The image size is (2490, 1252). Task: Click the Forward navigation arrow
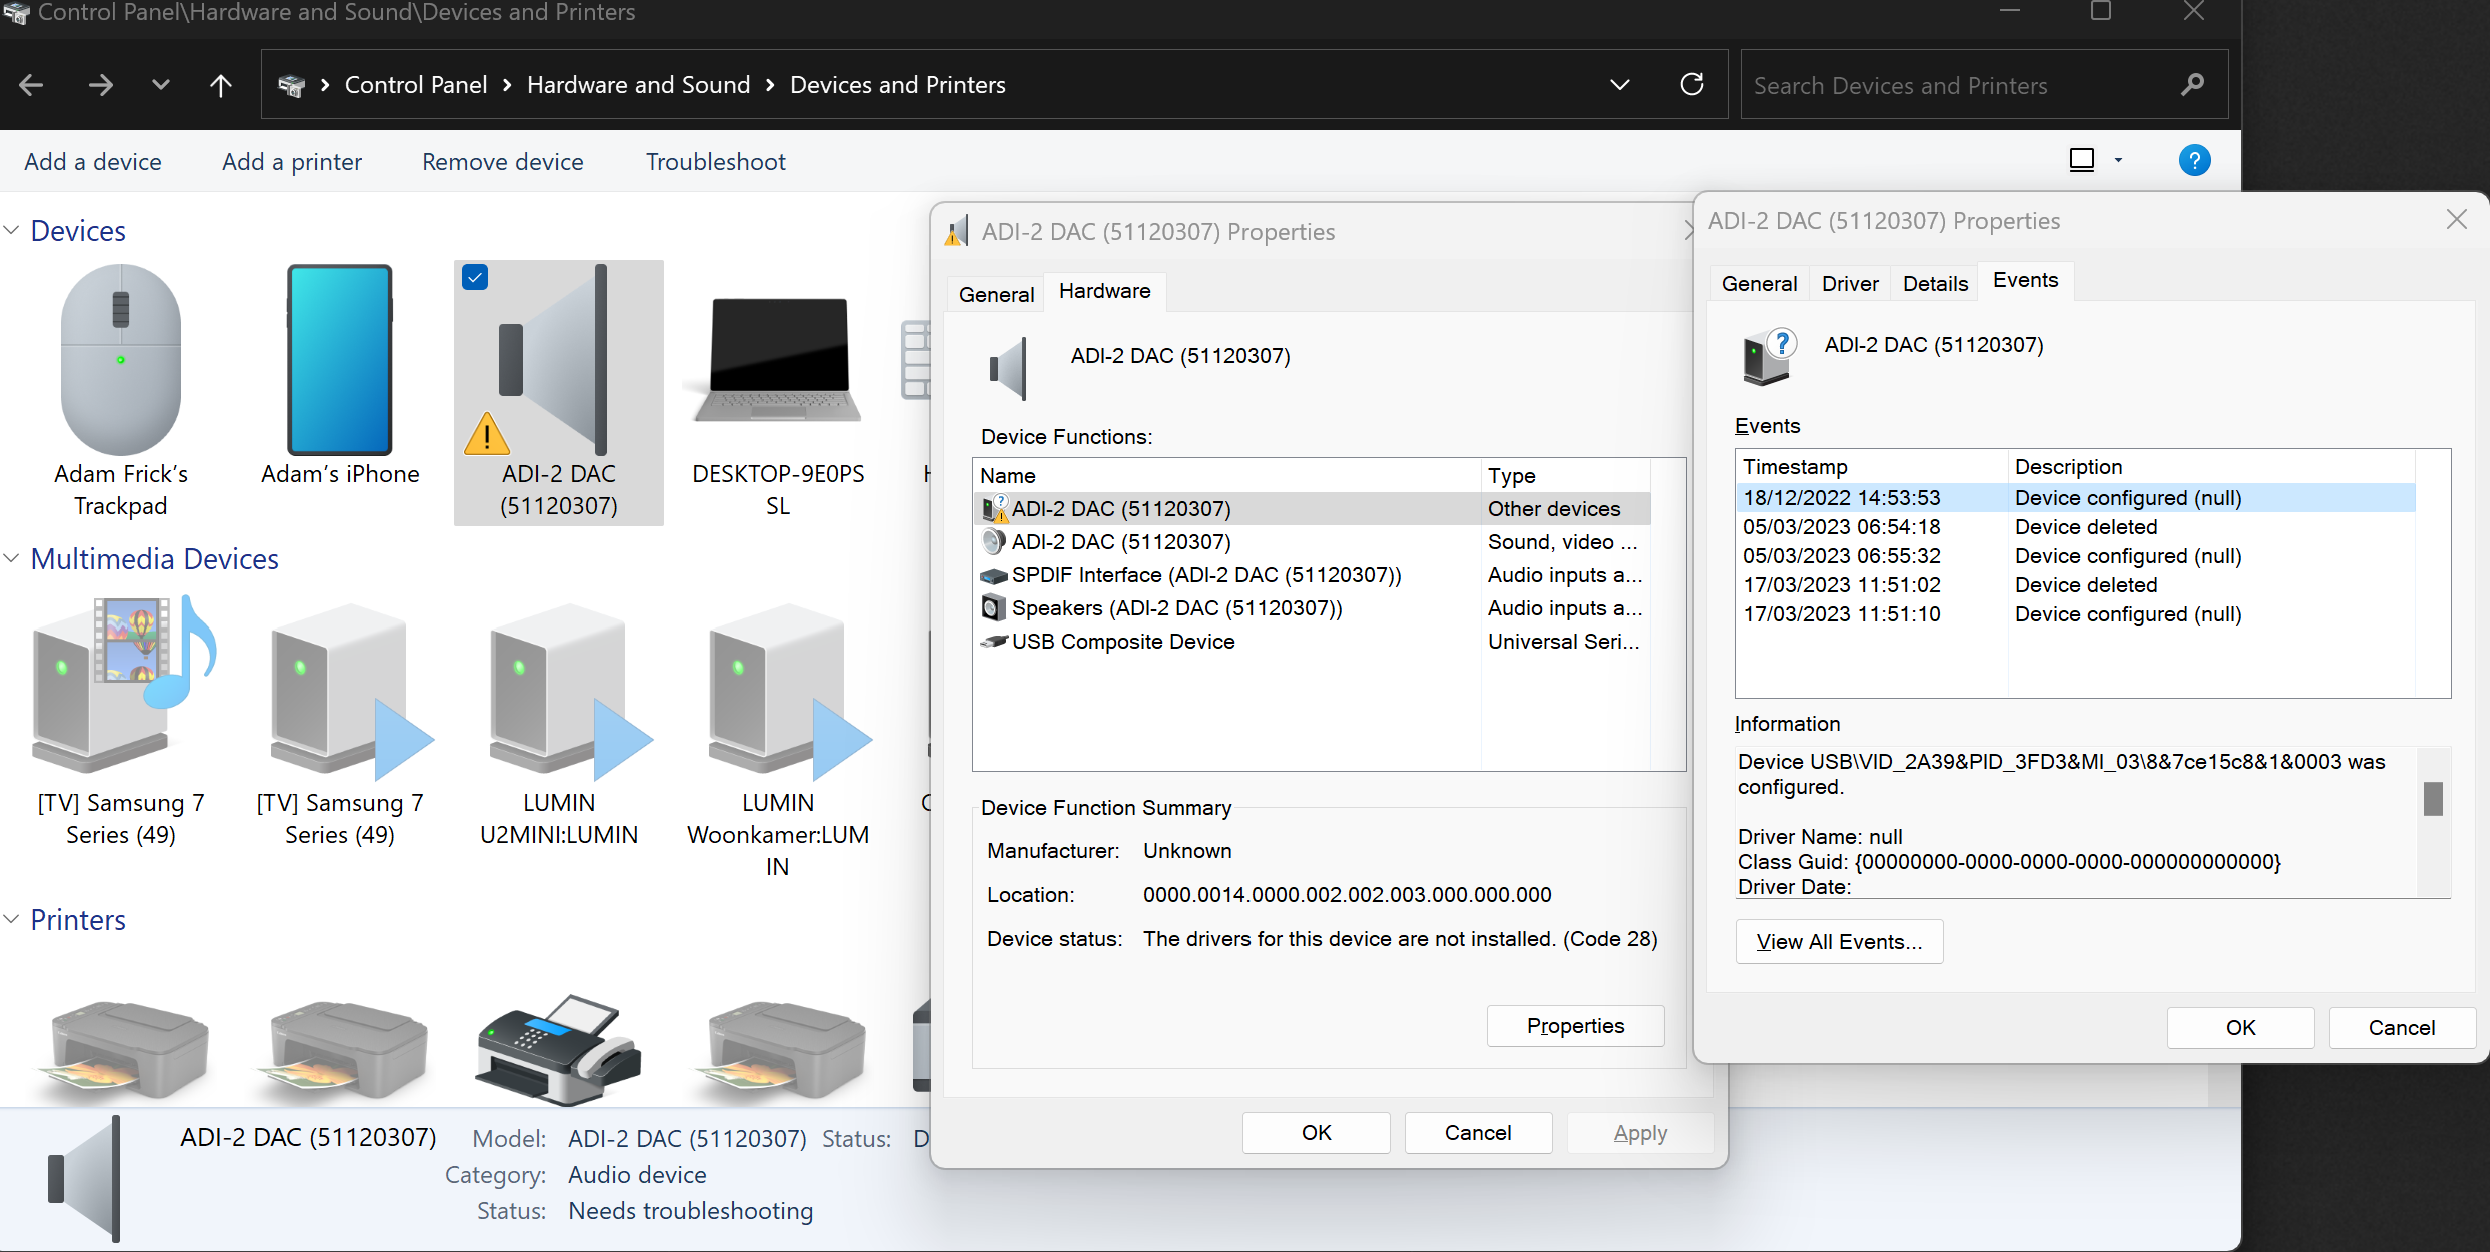[100, 85]
